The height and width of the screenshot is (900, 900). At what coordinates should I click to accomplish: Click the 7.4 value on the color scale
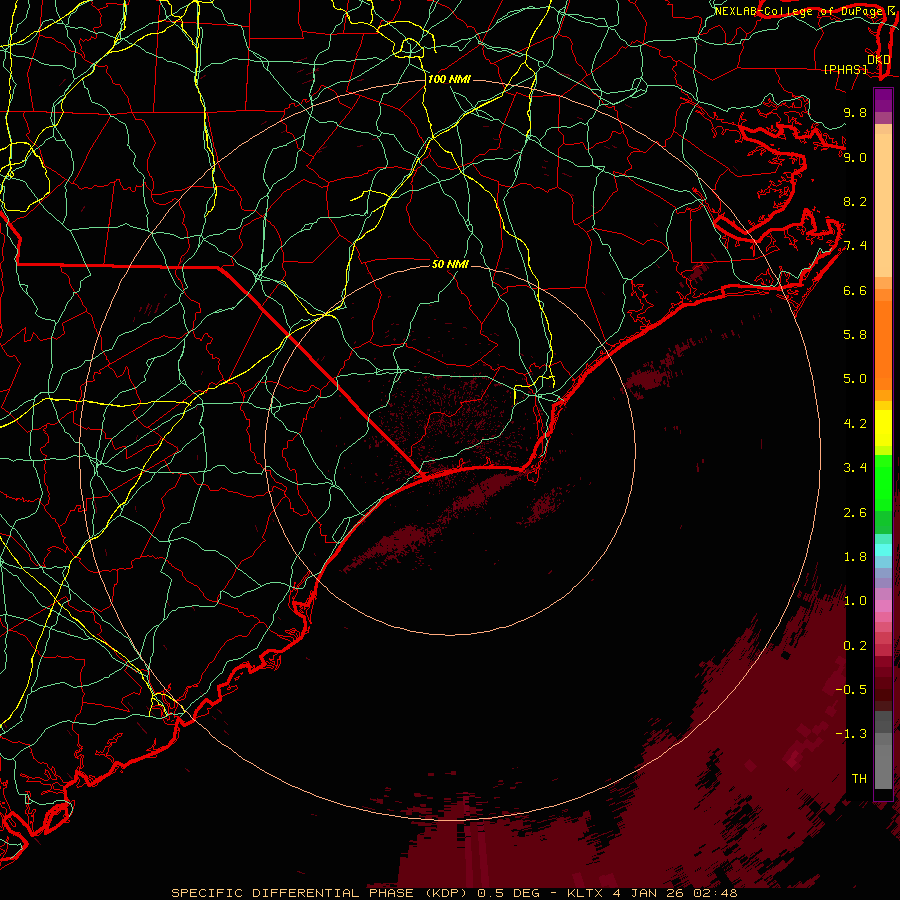(x=855, y=246)
